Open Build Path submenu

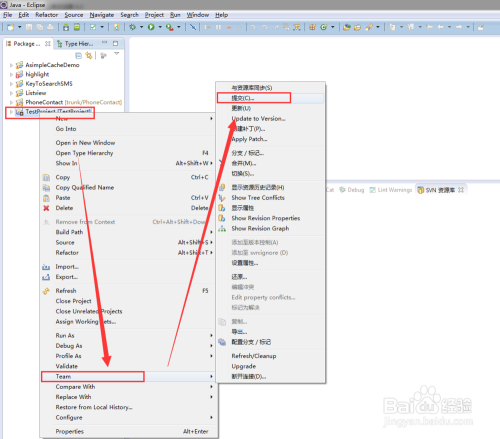pos(129,232)
